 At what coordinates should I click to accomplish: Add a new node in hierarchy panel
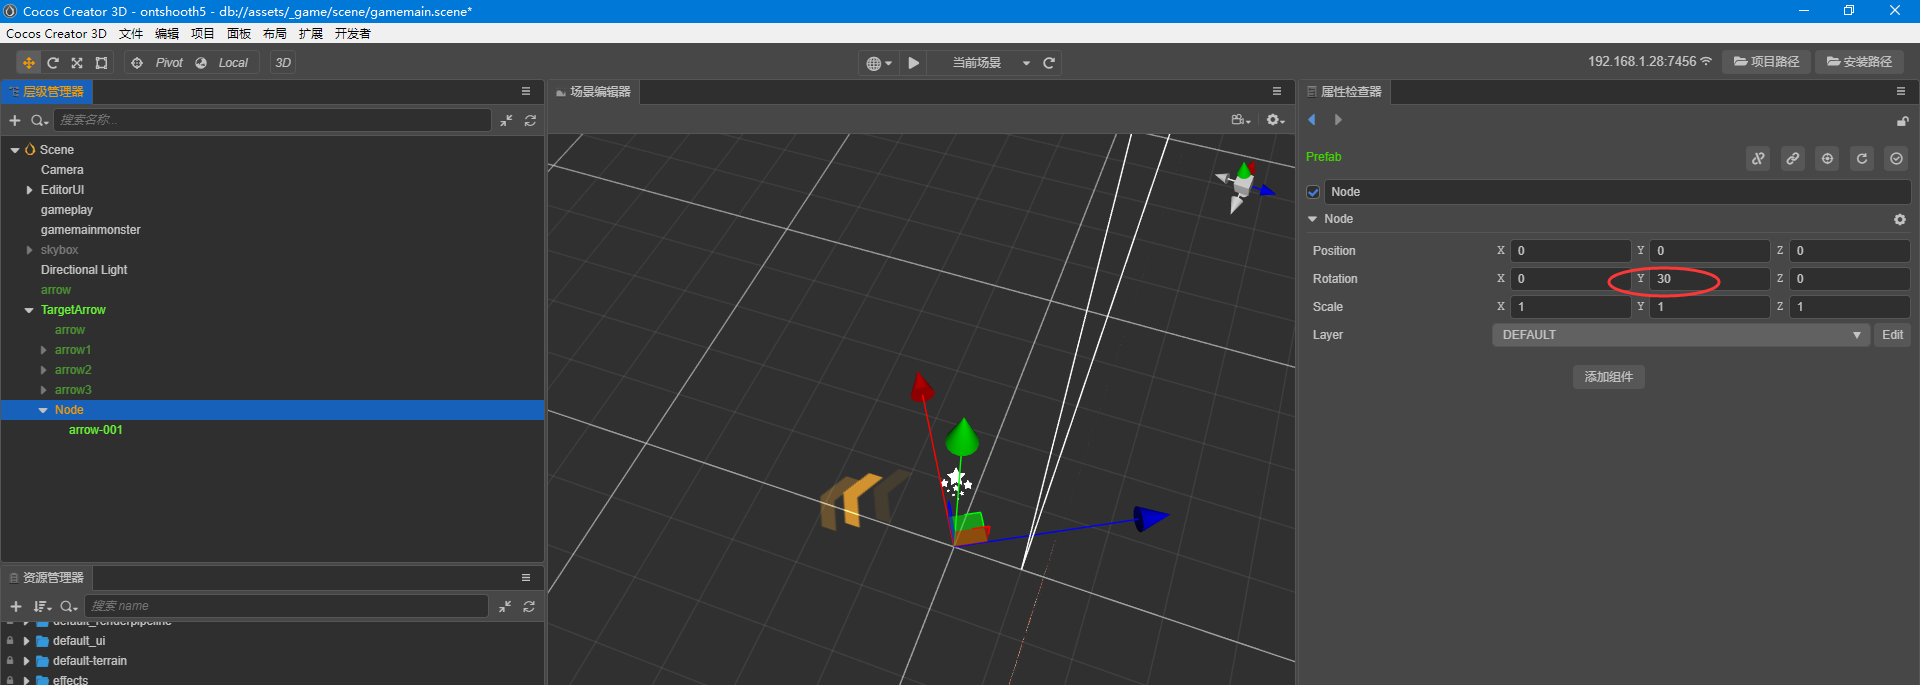click(x=15, y=120)
